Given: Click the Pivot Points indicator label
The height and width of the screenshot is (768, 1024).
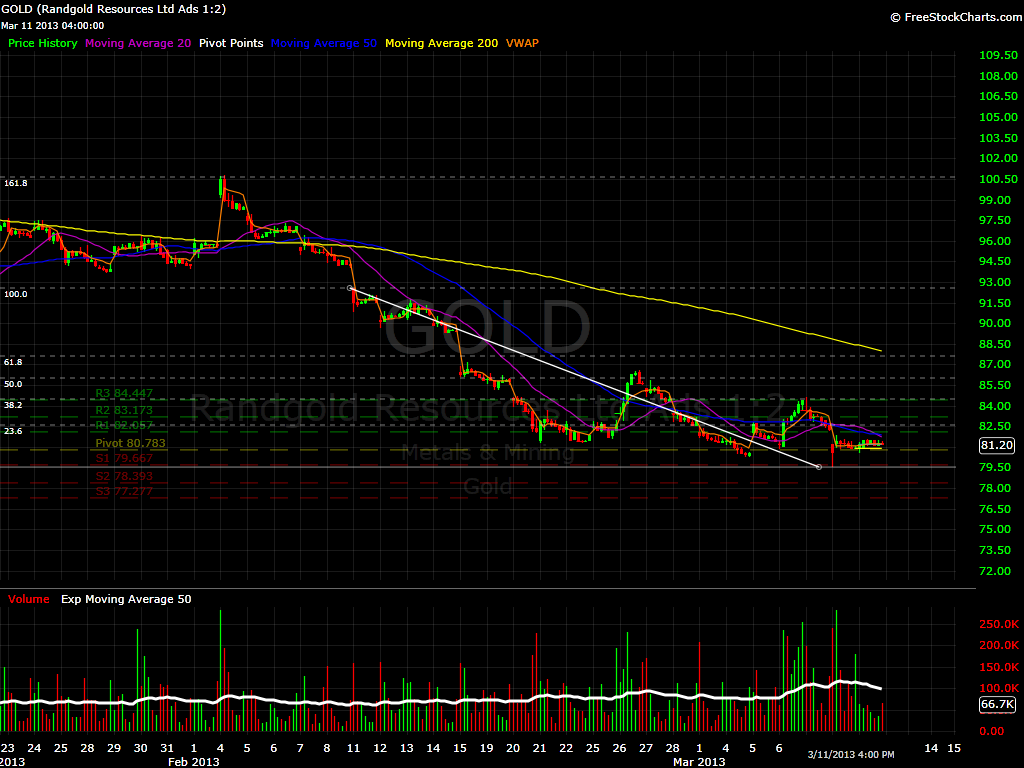Looking at the screenshot, I should coord(229,43).
